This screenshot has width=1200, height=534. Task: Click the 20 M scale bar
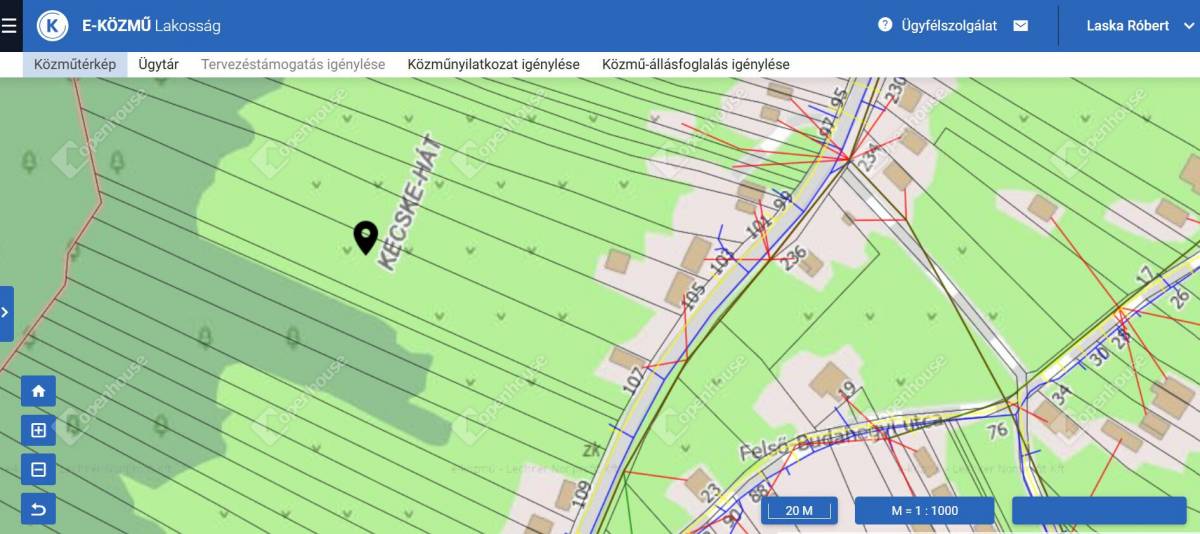(x=799, y=511)
